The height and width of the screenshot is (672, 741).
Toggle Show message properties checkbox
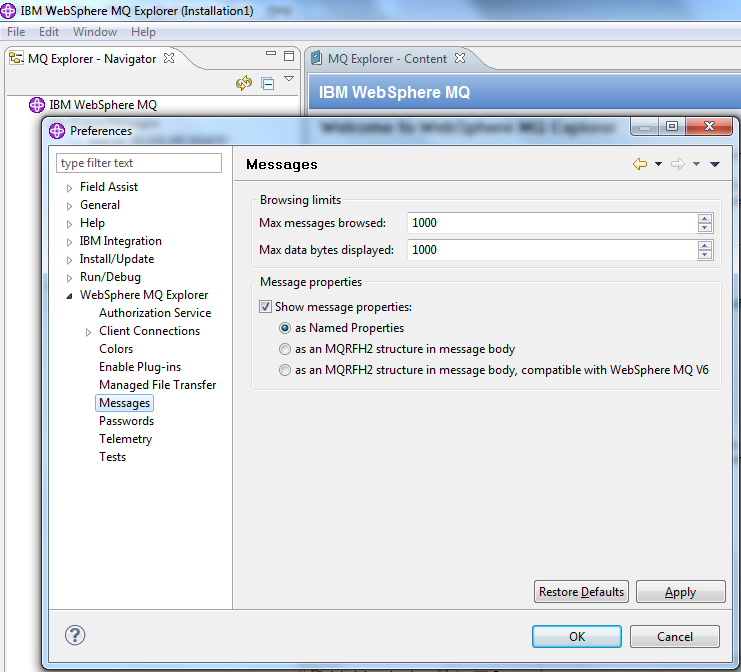click(265, 307)
